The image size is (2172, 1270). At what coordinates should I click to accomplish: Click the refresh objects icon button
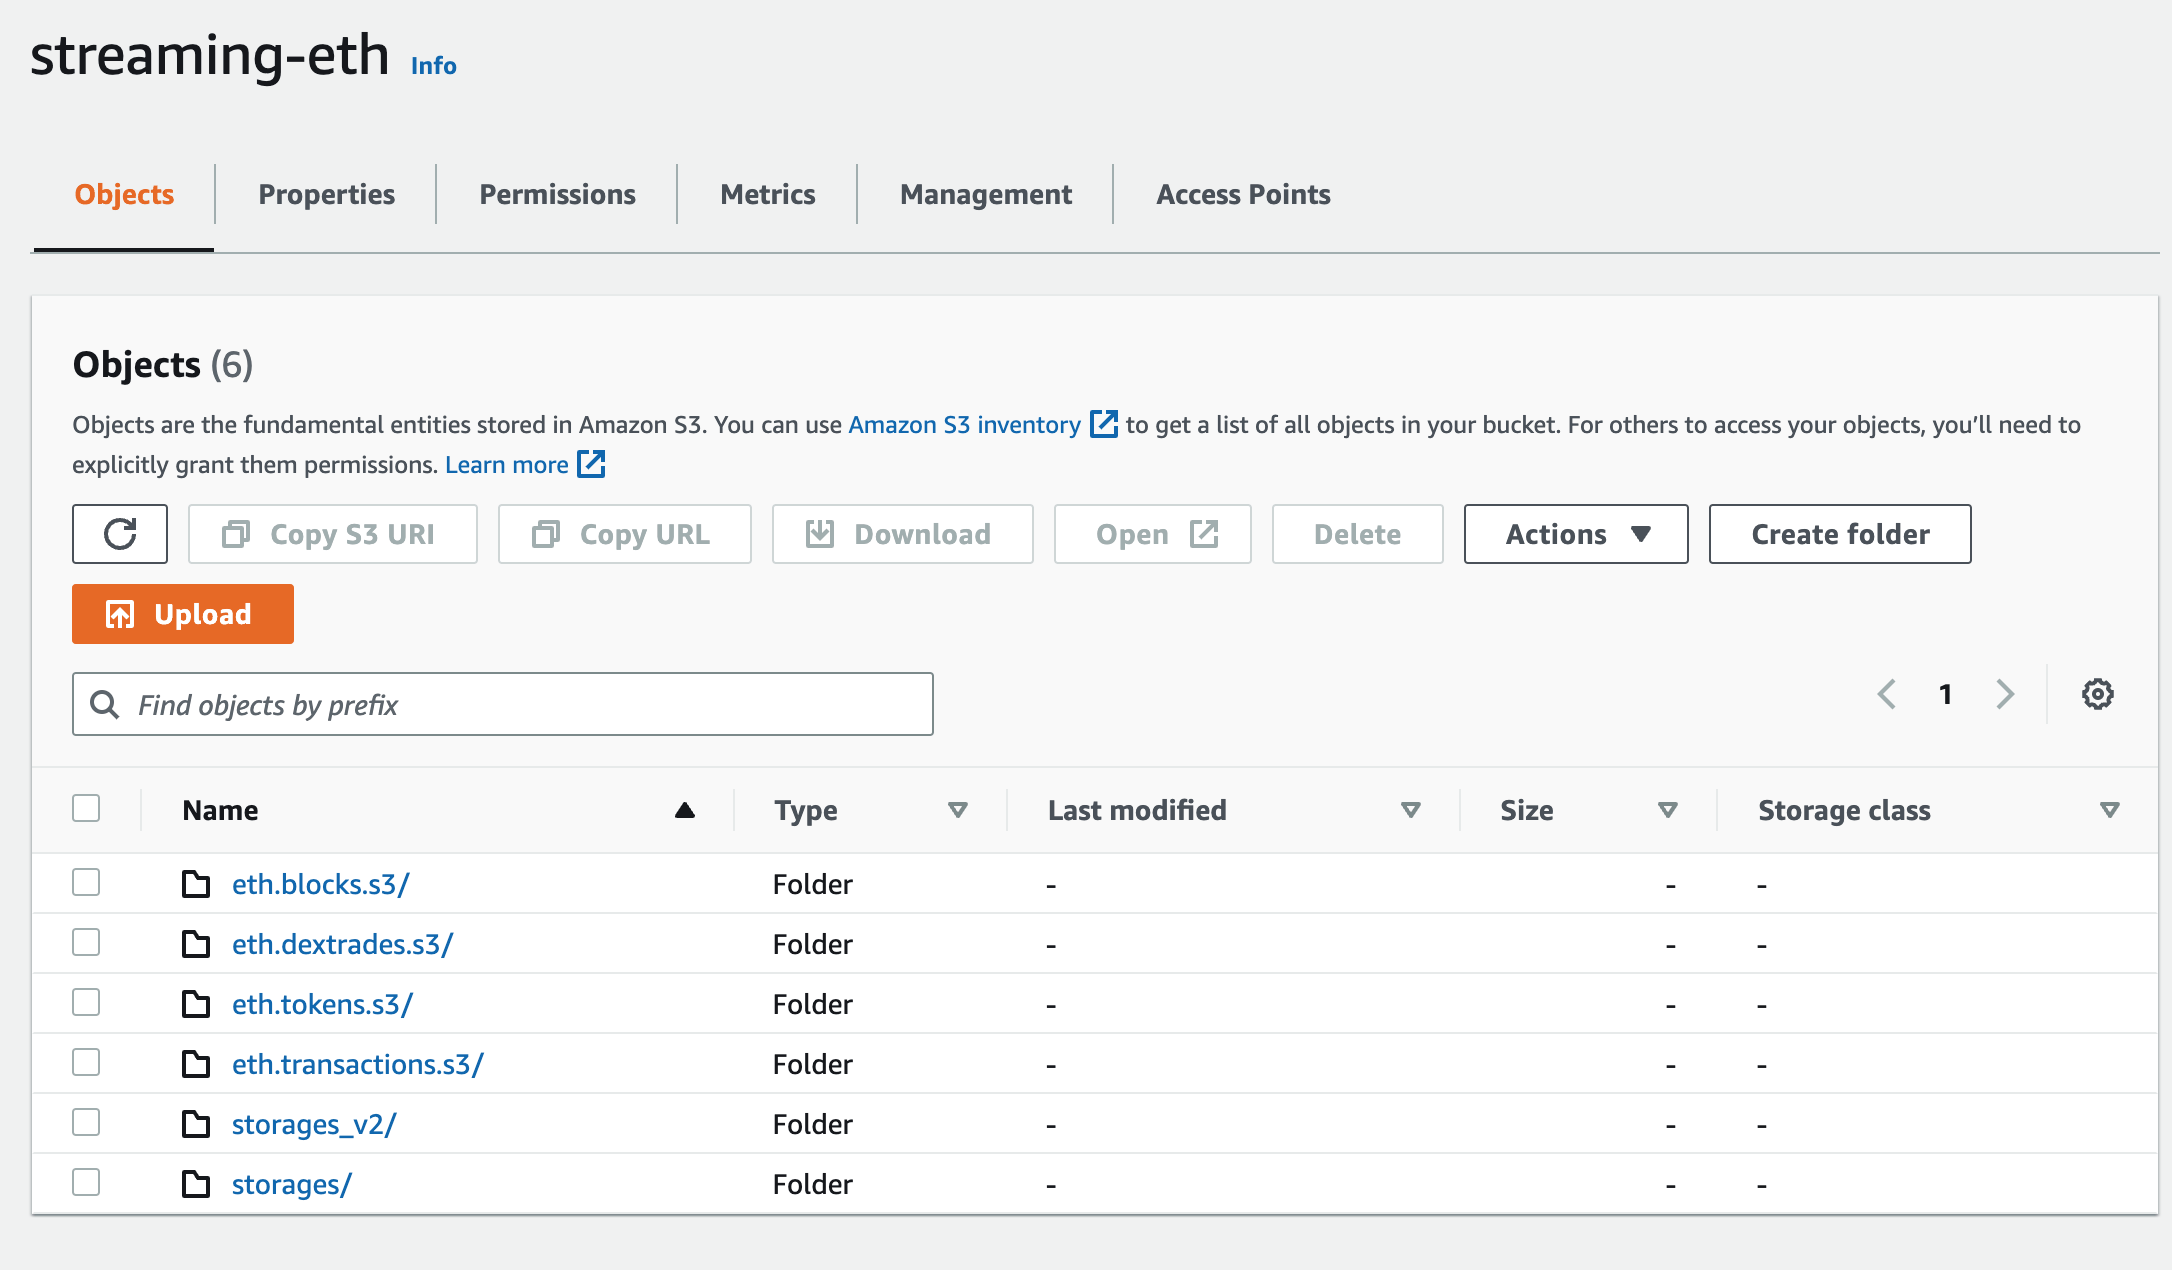(x=120, y=534)
